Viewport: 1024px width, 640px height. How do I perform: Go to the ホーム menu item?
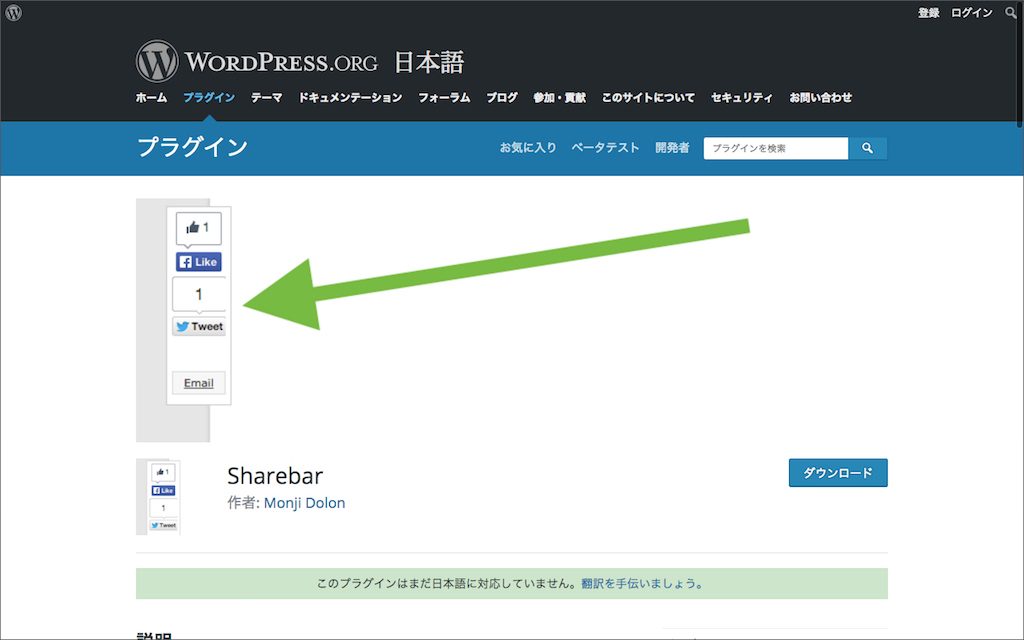pos(152,97)
